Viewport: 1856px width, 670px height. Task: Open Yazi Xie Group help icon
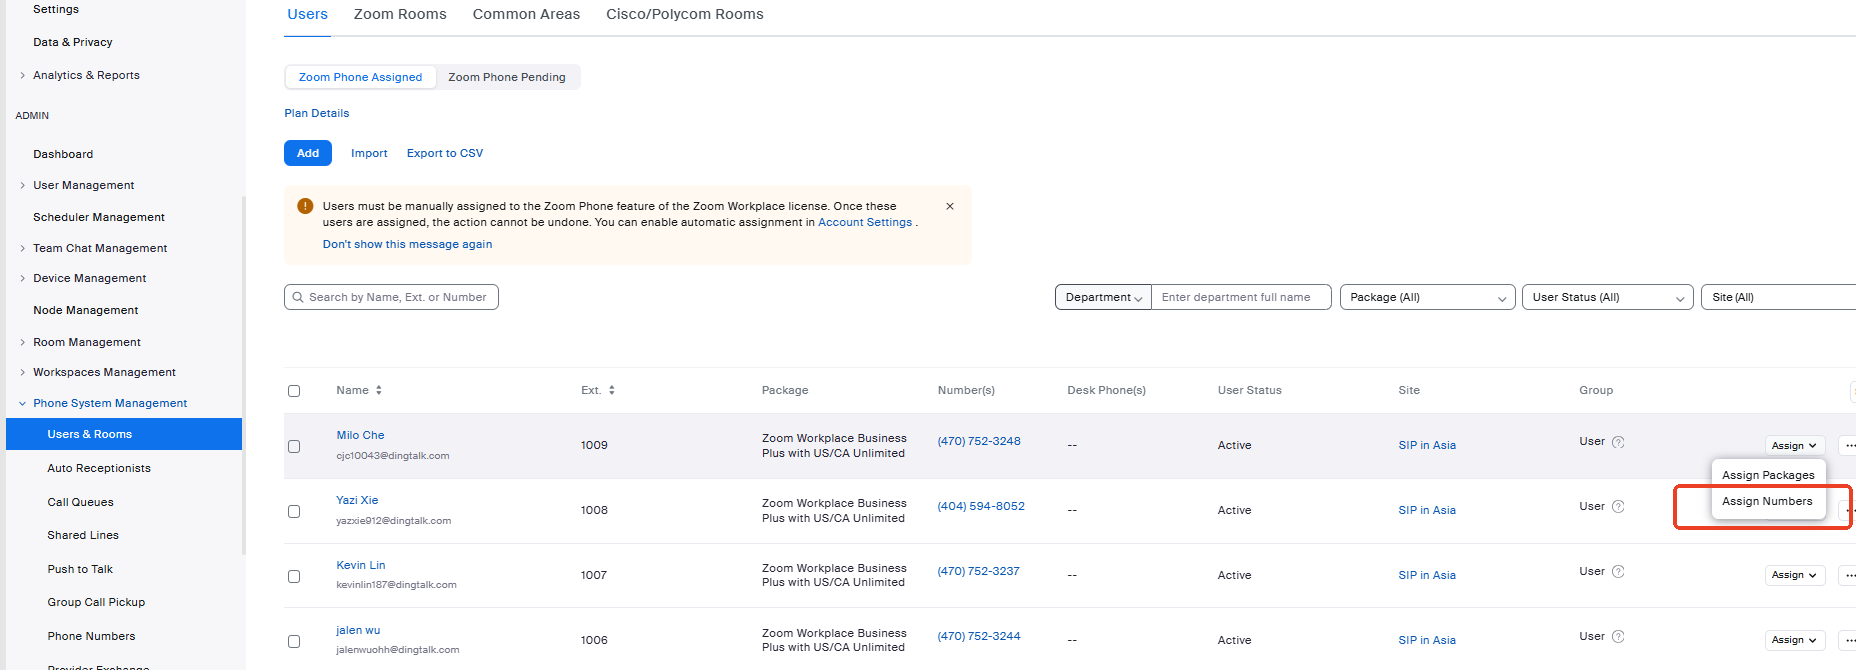point(1618,507)
